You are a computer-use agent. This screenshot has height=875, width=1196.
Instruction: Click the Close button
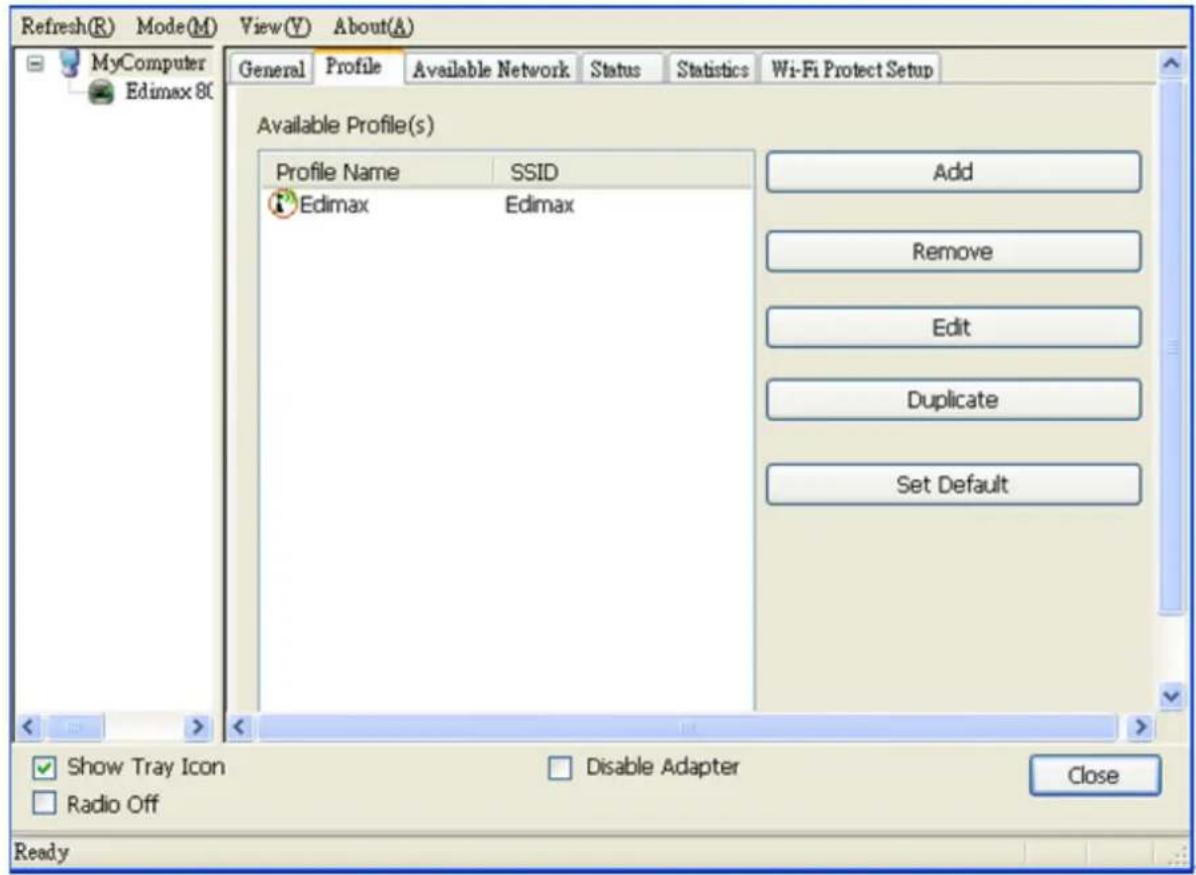click(x=1095, y=775)
